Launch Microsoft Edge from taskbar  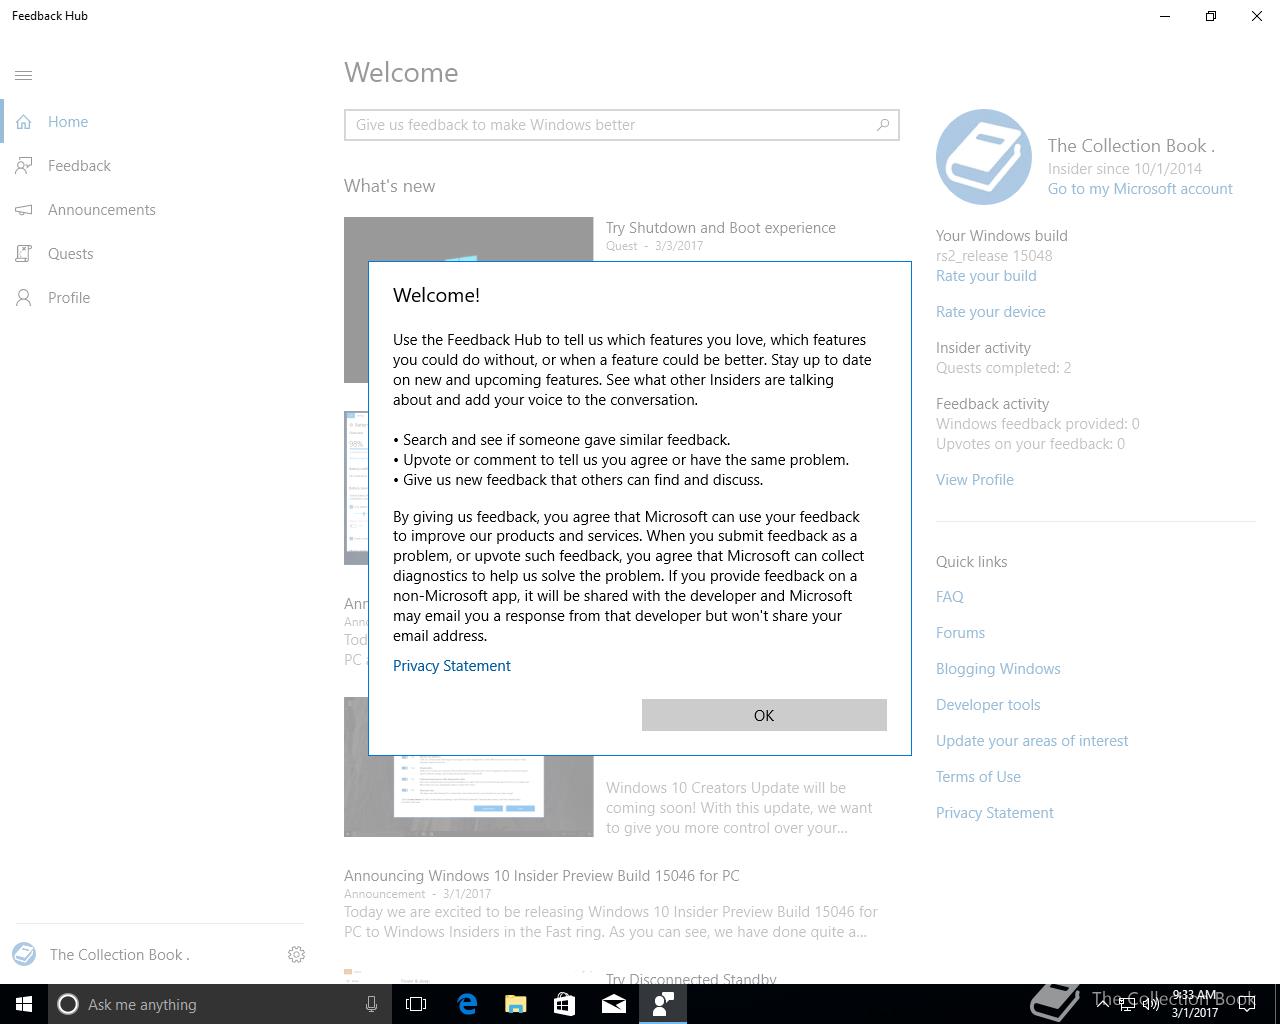click(467, 1004)
